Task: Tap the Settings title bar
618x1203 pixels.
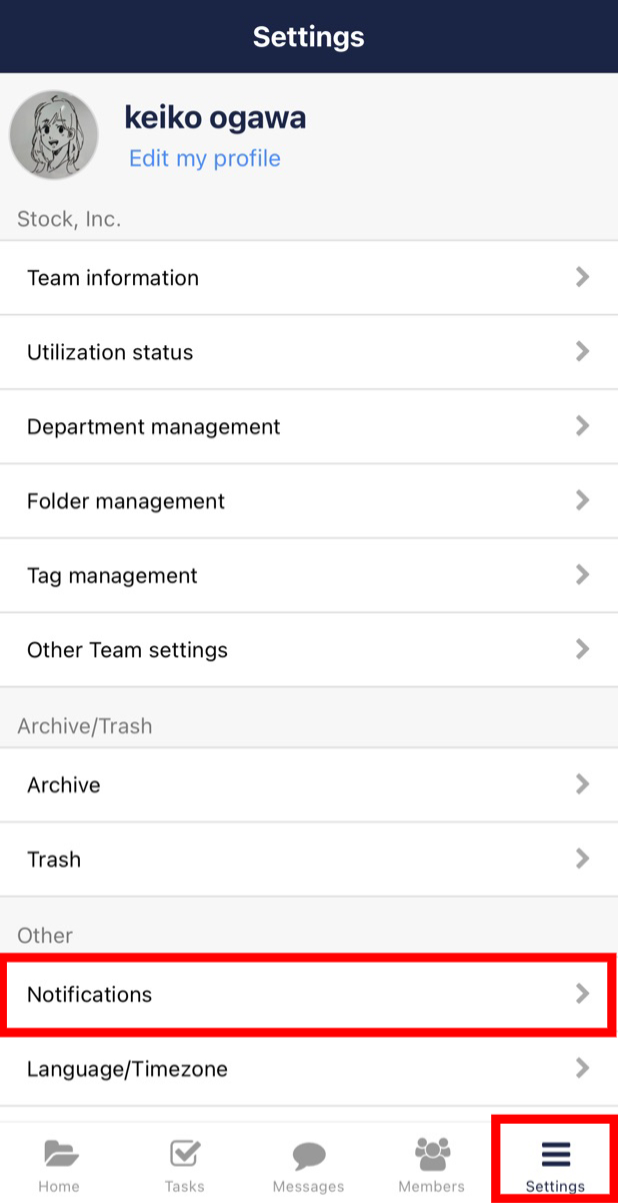Action: pos(309,36)
